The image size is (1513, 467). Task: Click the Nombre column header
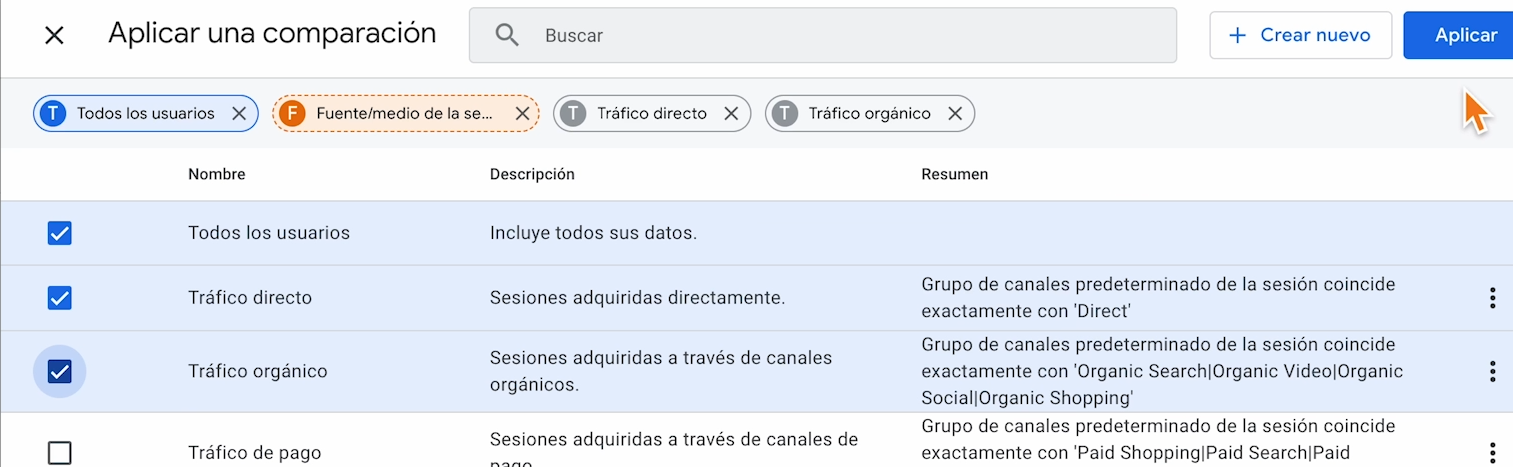(x=216, y=174)
